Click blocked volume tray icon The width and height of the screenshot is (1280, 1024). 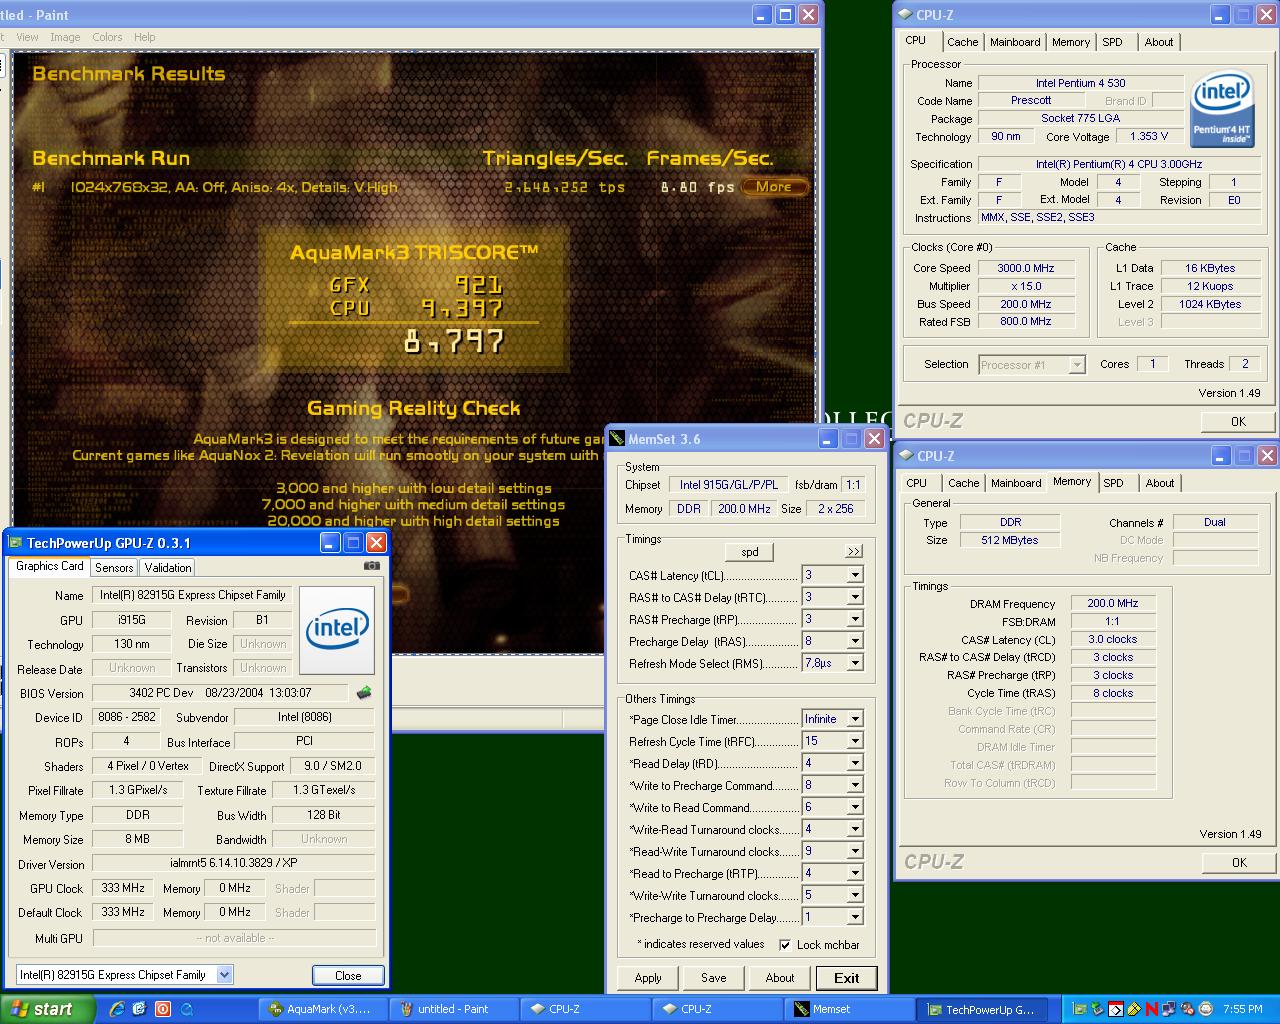click(1188, 1009)
